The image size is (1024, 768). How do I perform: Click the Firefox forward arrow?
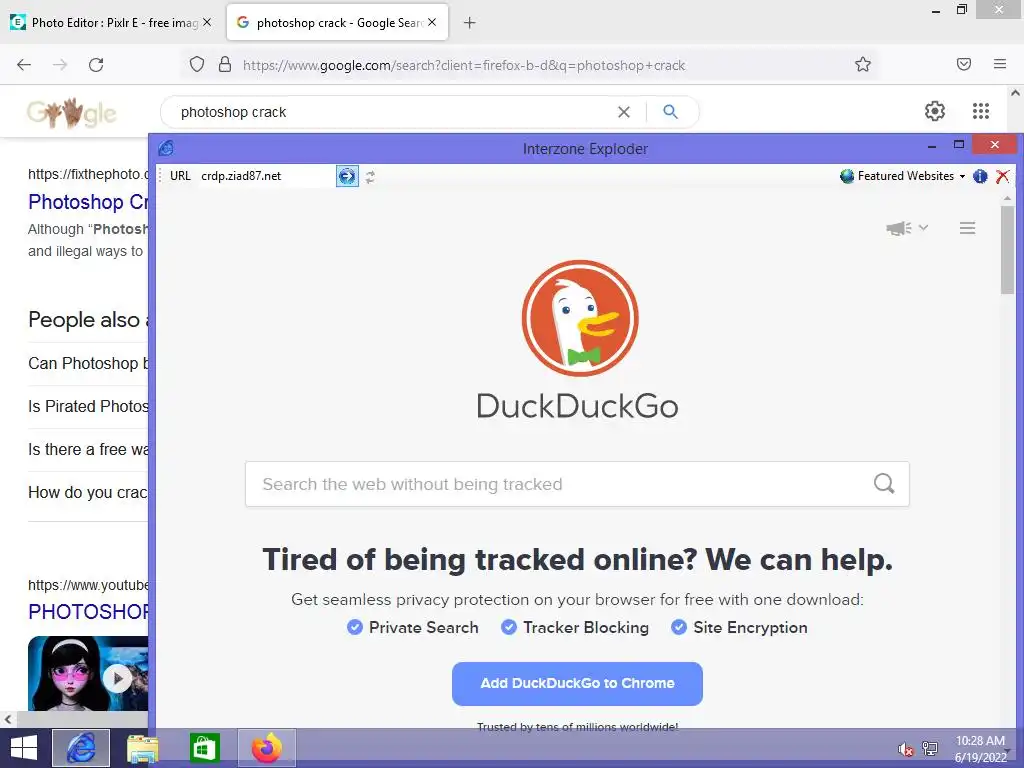pos(60,65)
